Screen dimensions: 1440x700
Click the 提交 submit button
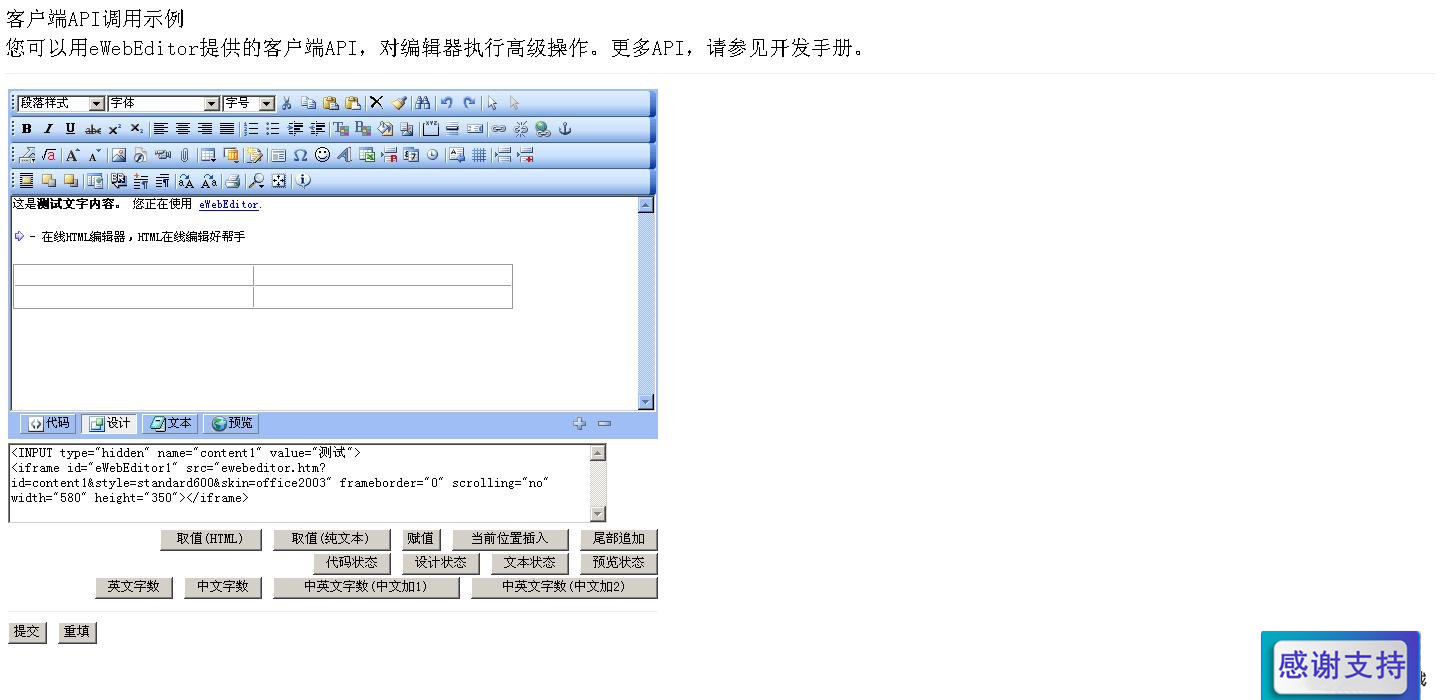tap(27, 632)
